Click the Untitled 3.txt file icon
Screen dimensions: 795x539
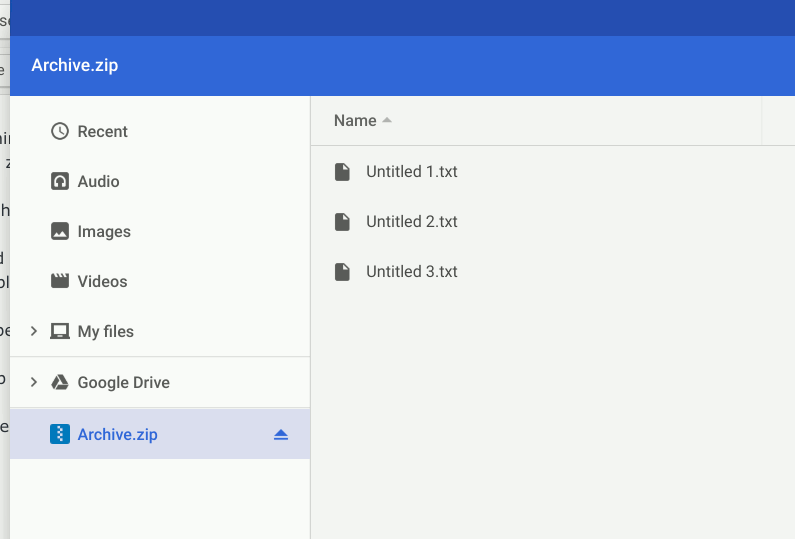pos(342,272)
